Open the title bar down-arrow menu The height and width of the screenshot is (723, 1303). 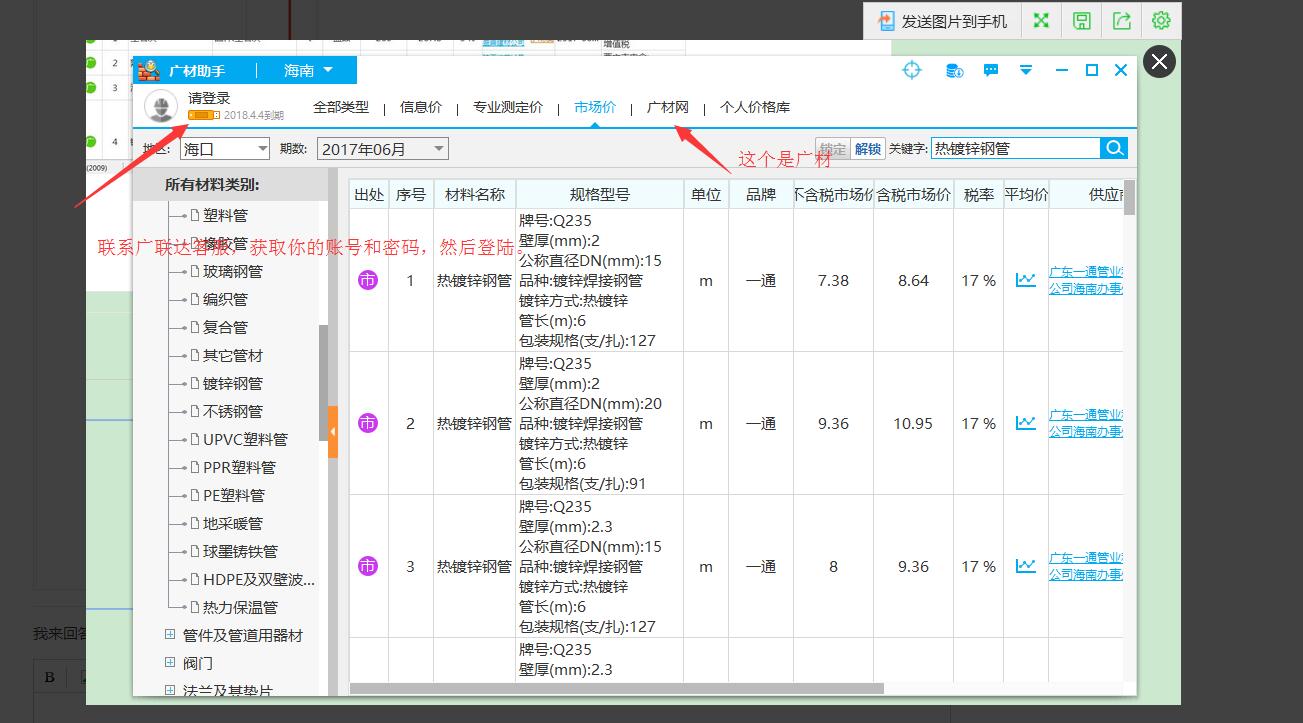pyautogui.click(x=1026, y=70)
